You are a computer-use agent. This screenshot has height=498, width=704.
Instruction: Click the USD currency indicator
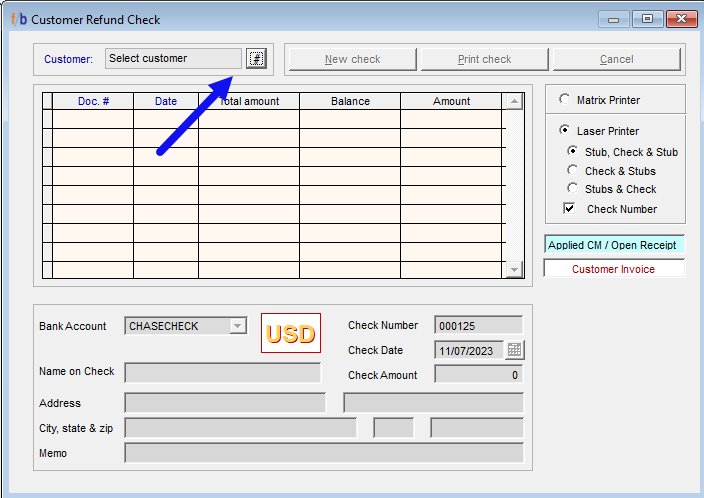click(x=291, y=333)
